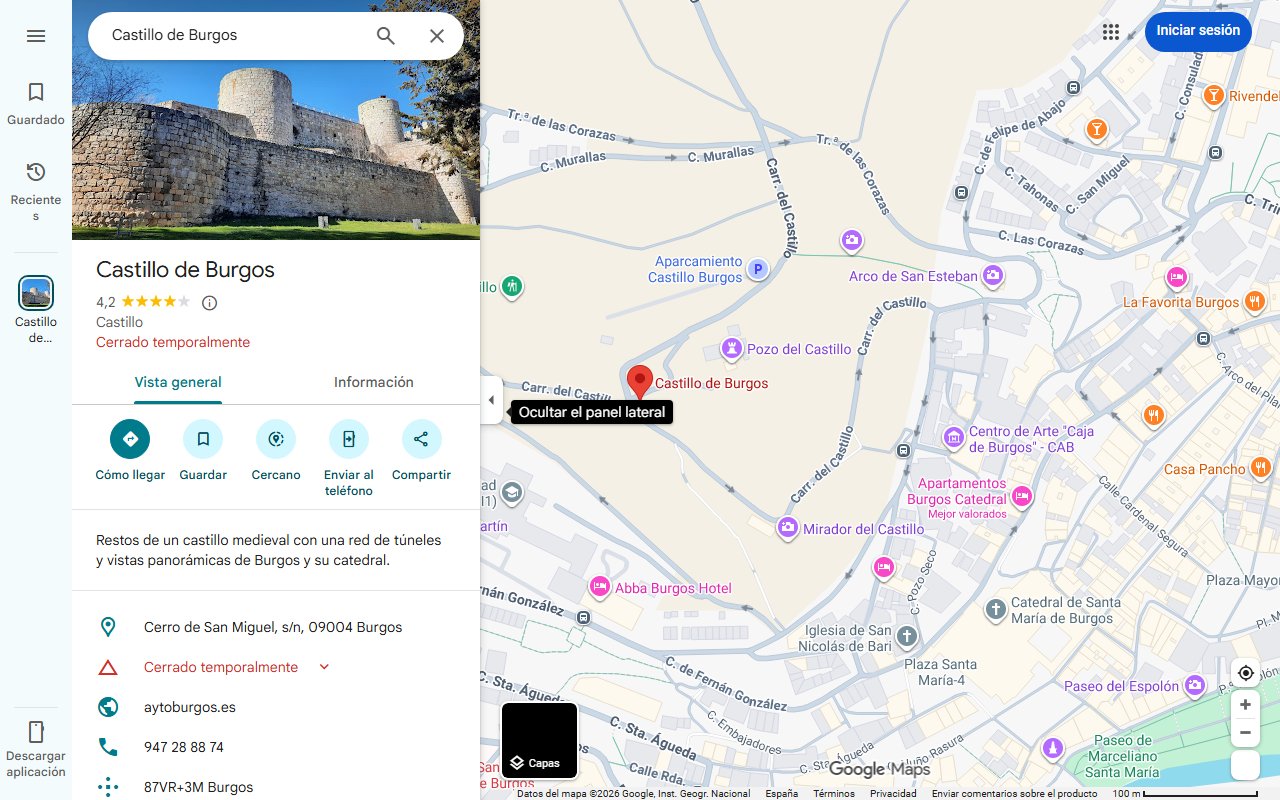
Task: Zoom in using the plus control
Action: [1245, 704]
